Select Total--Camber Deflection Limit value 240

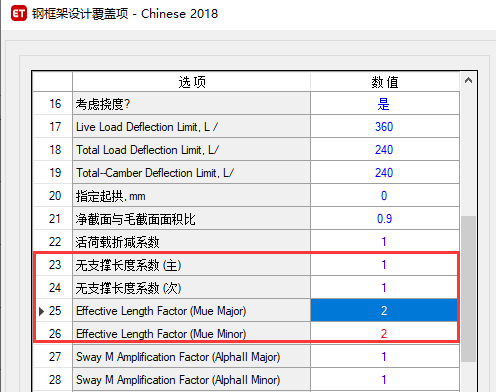point(385,173)
